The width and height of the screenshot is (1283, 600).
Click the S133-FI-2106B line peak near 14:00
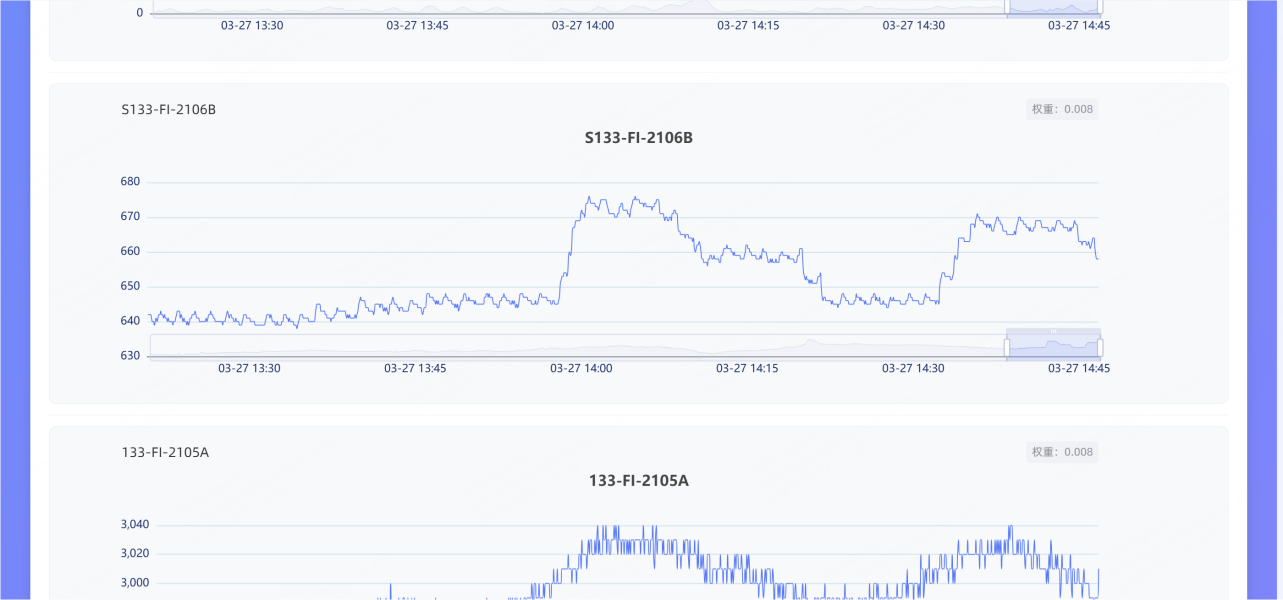point(589,197)
